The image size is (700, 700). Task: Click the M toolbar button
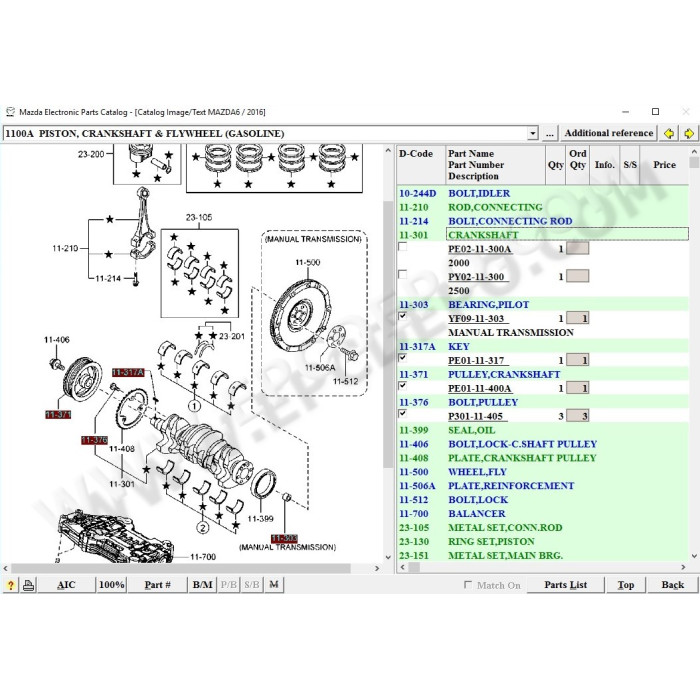pos(274,585)
